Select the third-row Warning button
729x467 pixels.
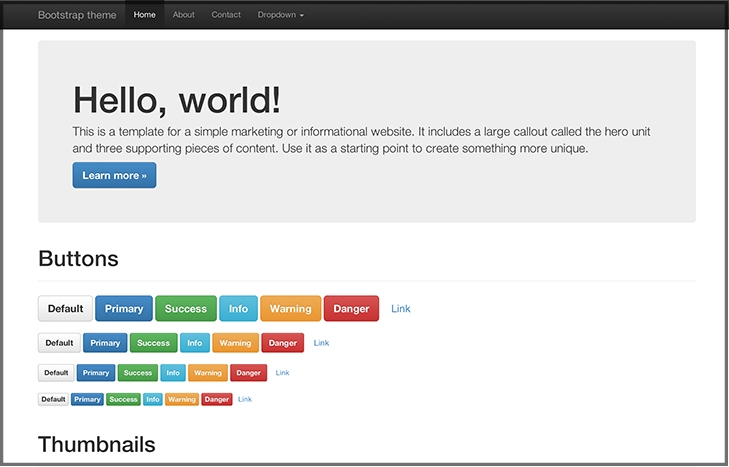208,373
